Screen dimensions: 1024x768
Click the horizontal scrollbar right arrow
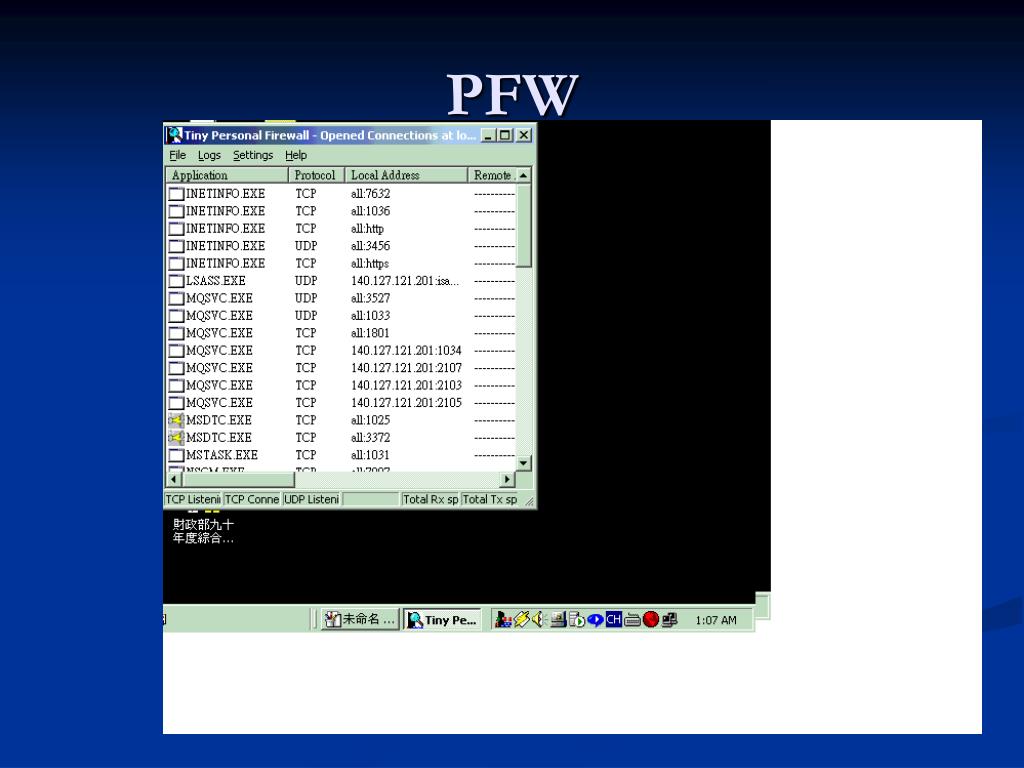tap(508, 479)
